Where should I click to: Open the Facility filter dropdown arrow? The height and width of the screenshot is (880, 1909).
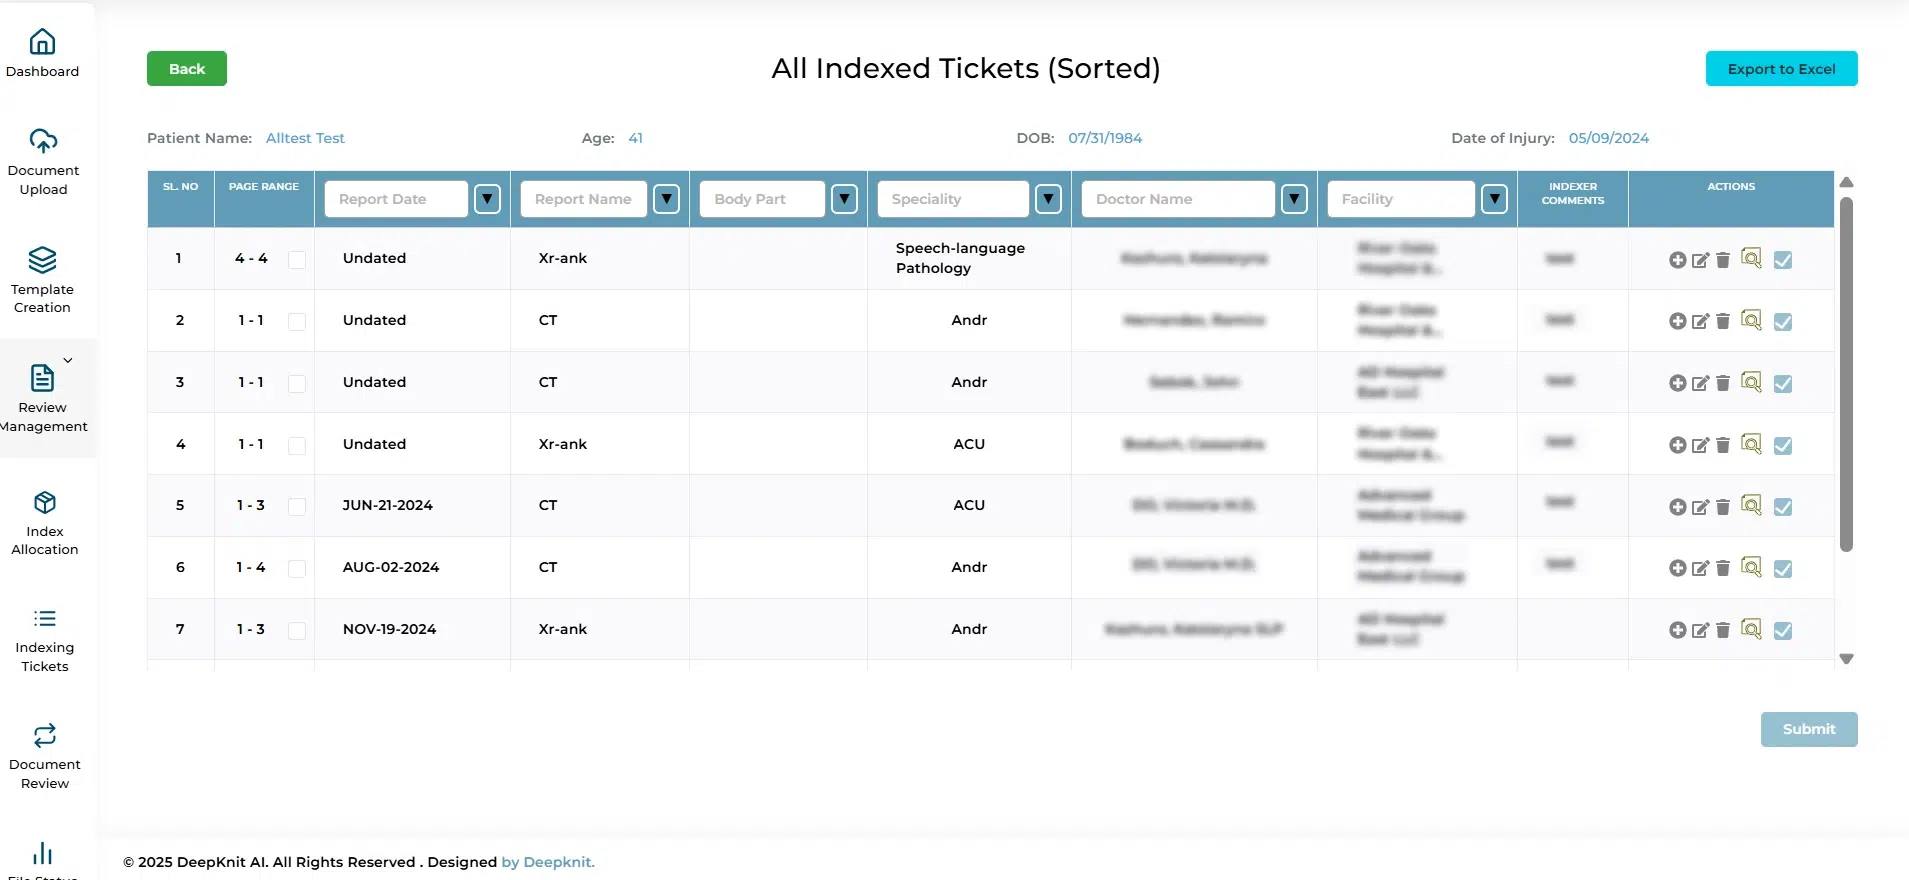click(x=1494, y=199)
